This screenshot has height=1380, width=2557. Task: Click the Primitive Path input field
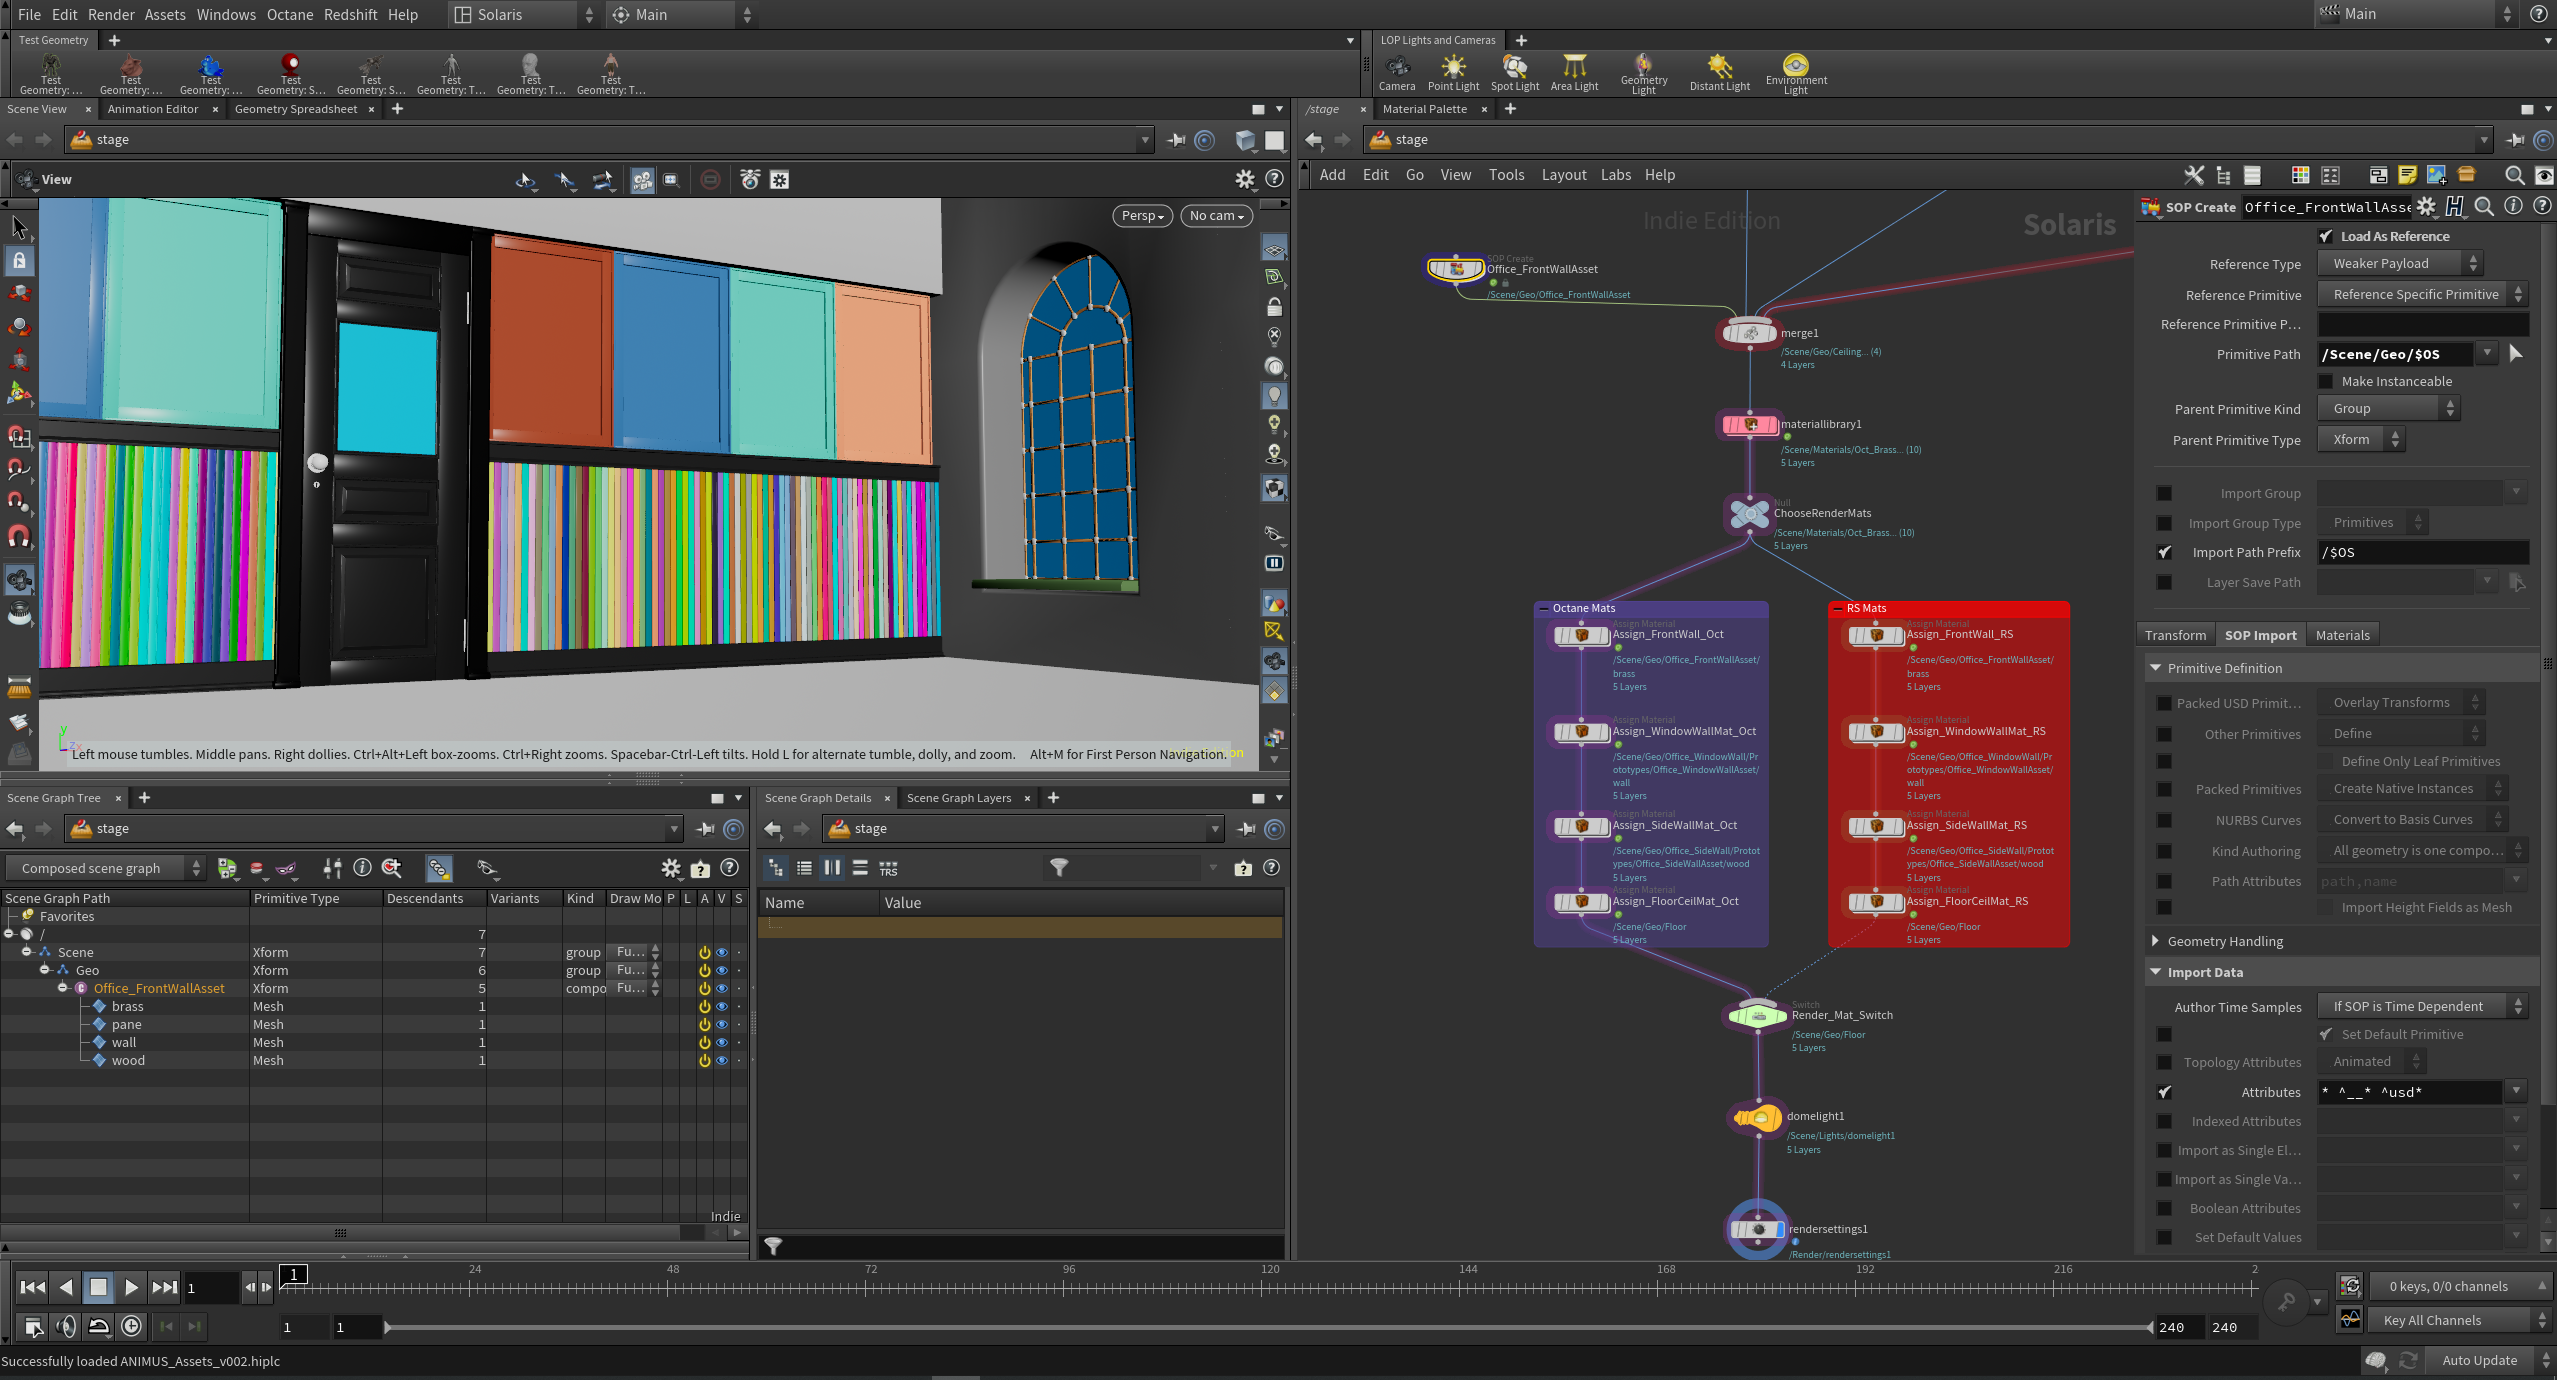(2394, 354)
